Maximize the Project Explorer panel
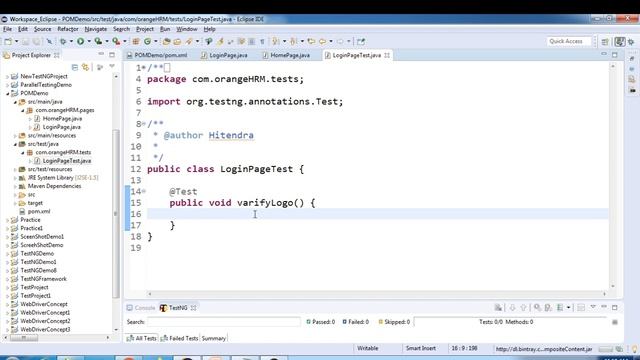Viewport: 640px width, 360px height. coord(112,55)
